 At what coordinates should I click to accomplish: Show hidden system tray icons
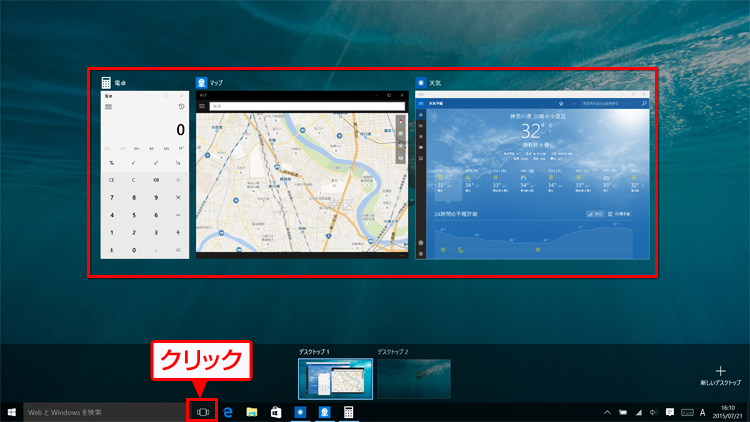(606, 412)
